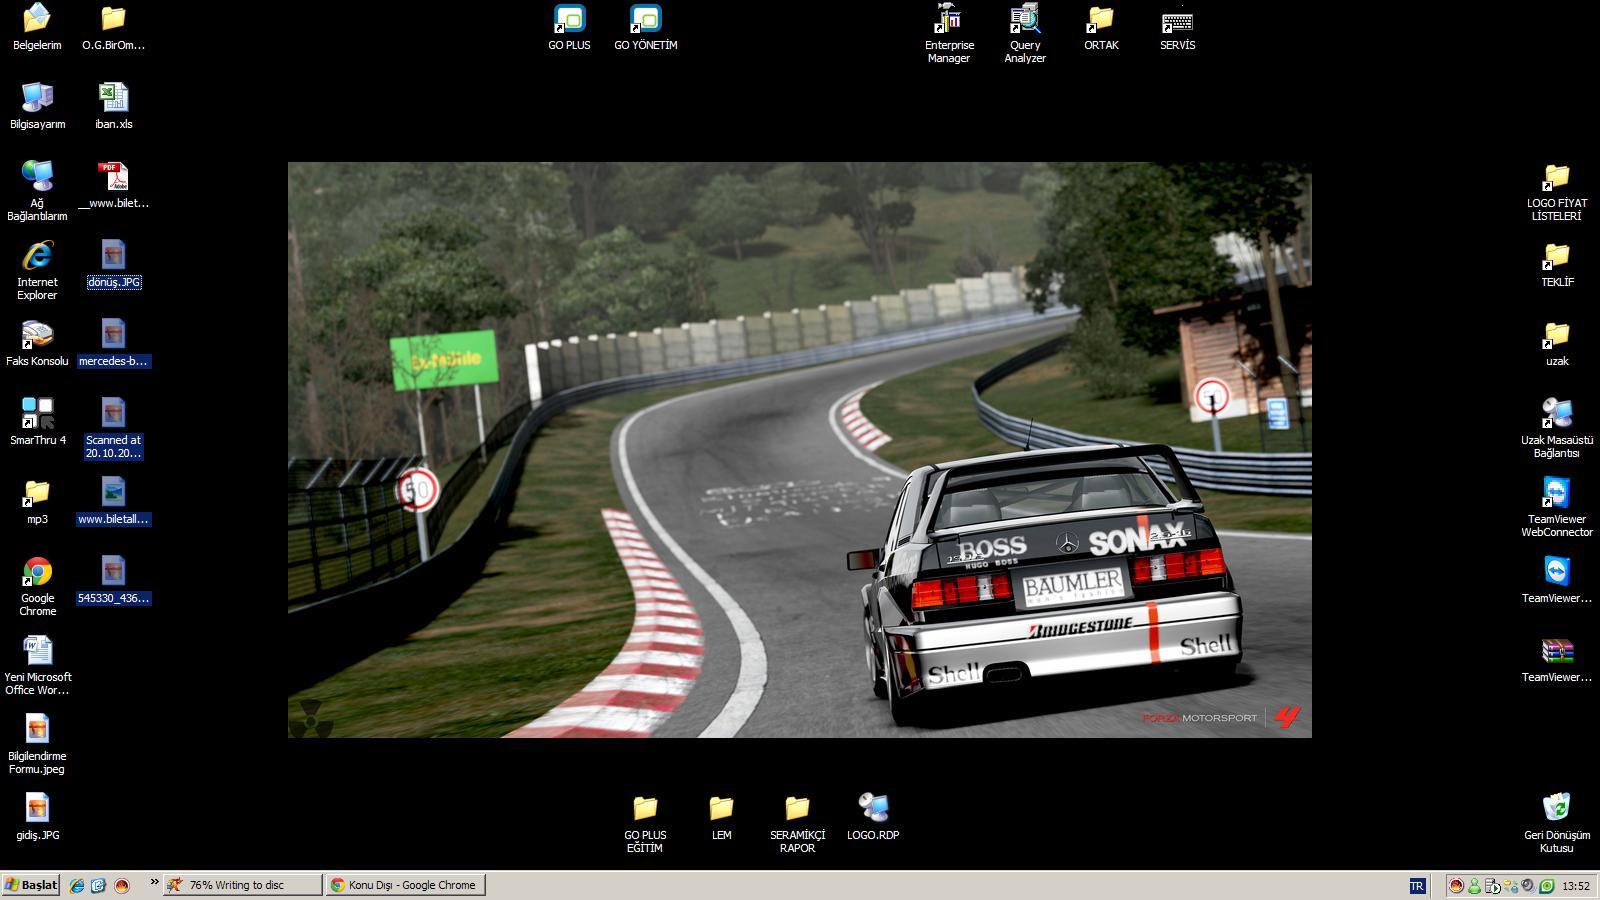Click the volume speaker tray icon

pos(1528,886)
